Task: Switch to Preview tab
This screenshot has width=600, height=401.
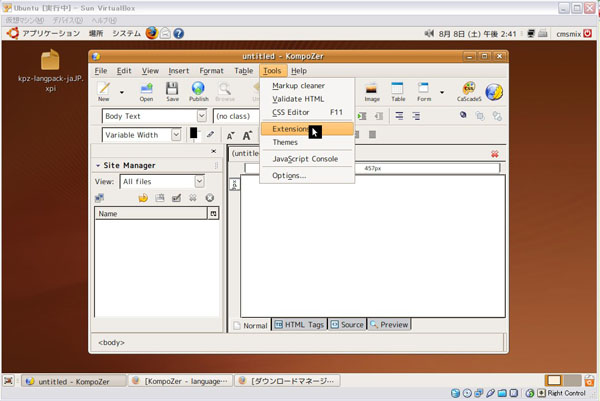Action: pyautogui.click(x=389, y=324)
